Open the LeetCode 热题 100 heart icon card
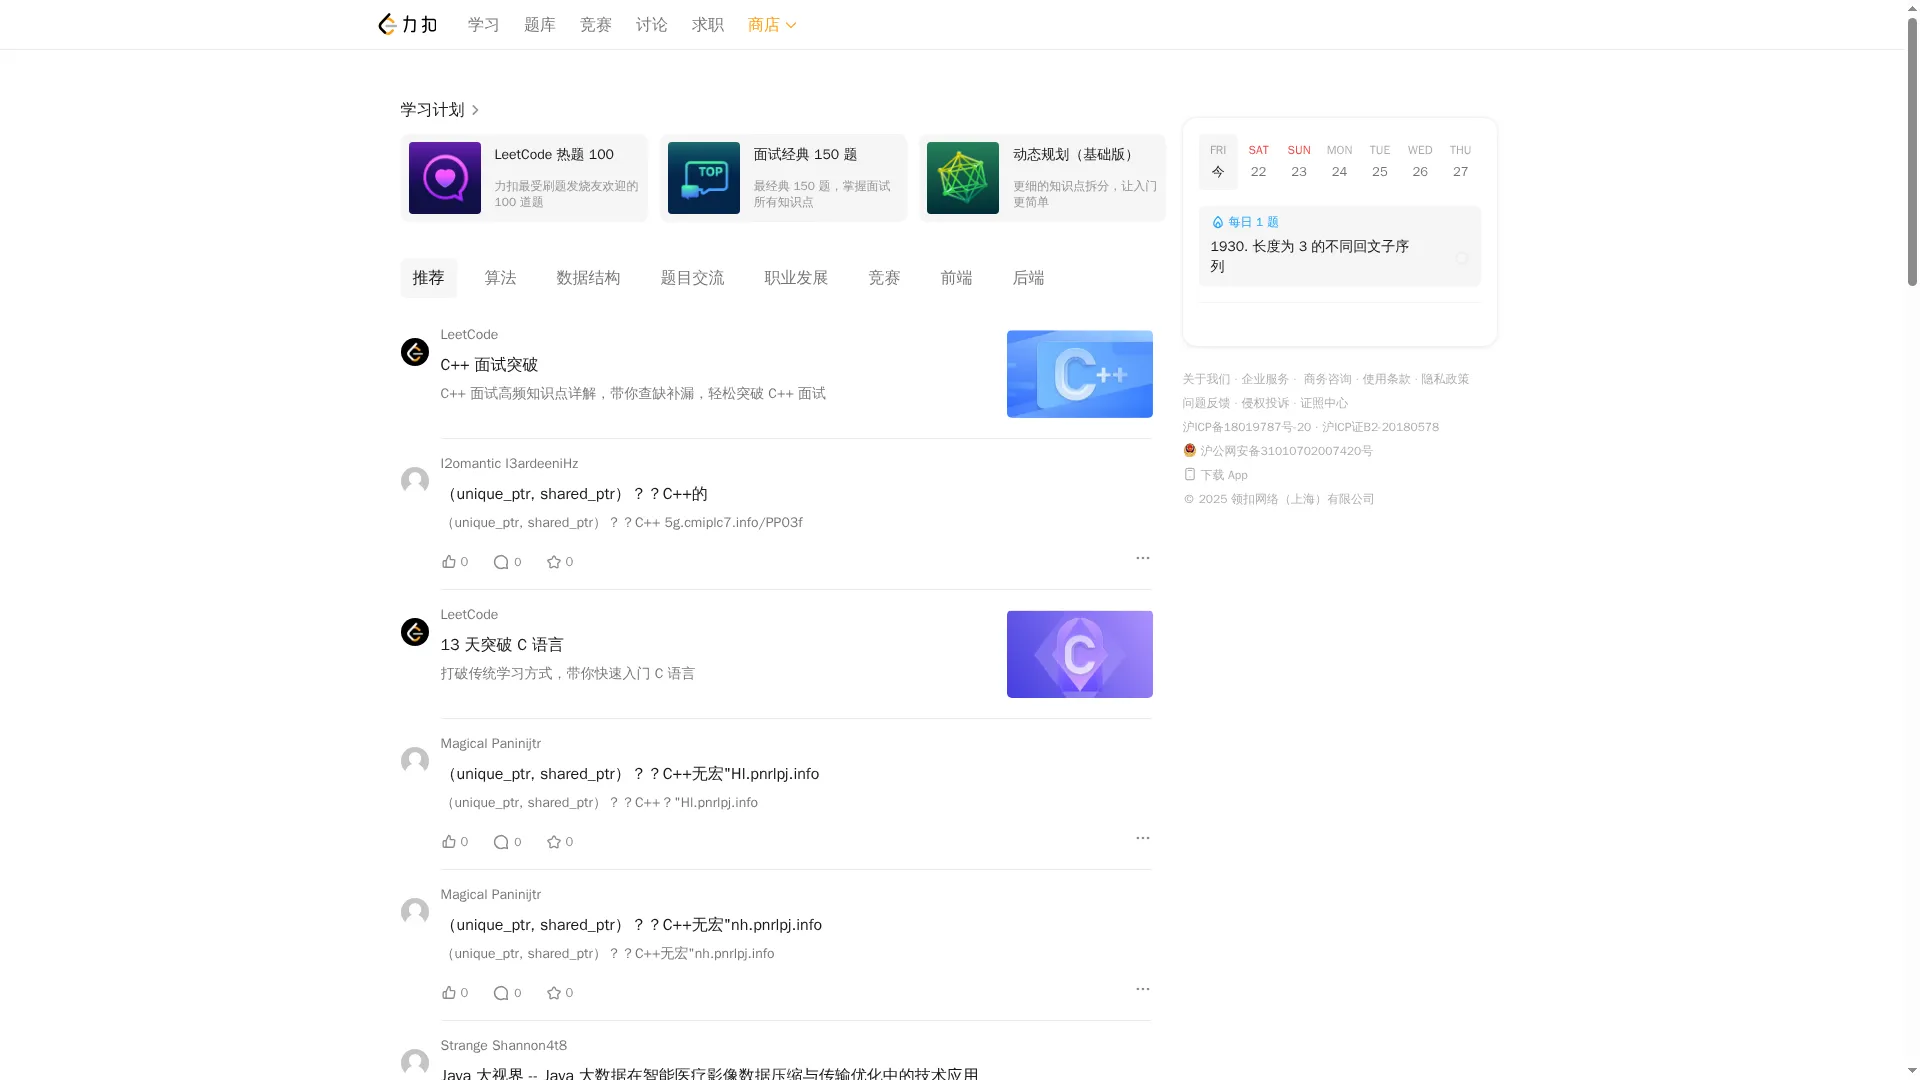The image size is (1920, 1080). coord(444,178)
